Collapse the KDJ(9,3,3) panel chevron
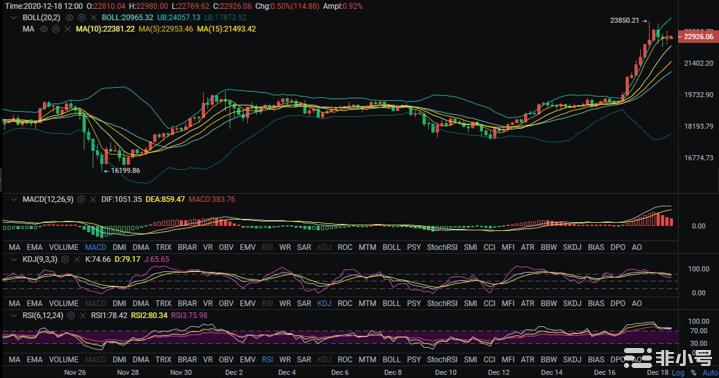This screenshot has width=719, height=378. [14, 259]
